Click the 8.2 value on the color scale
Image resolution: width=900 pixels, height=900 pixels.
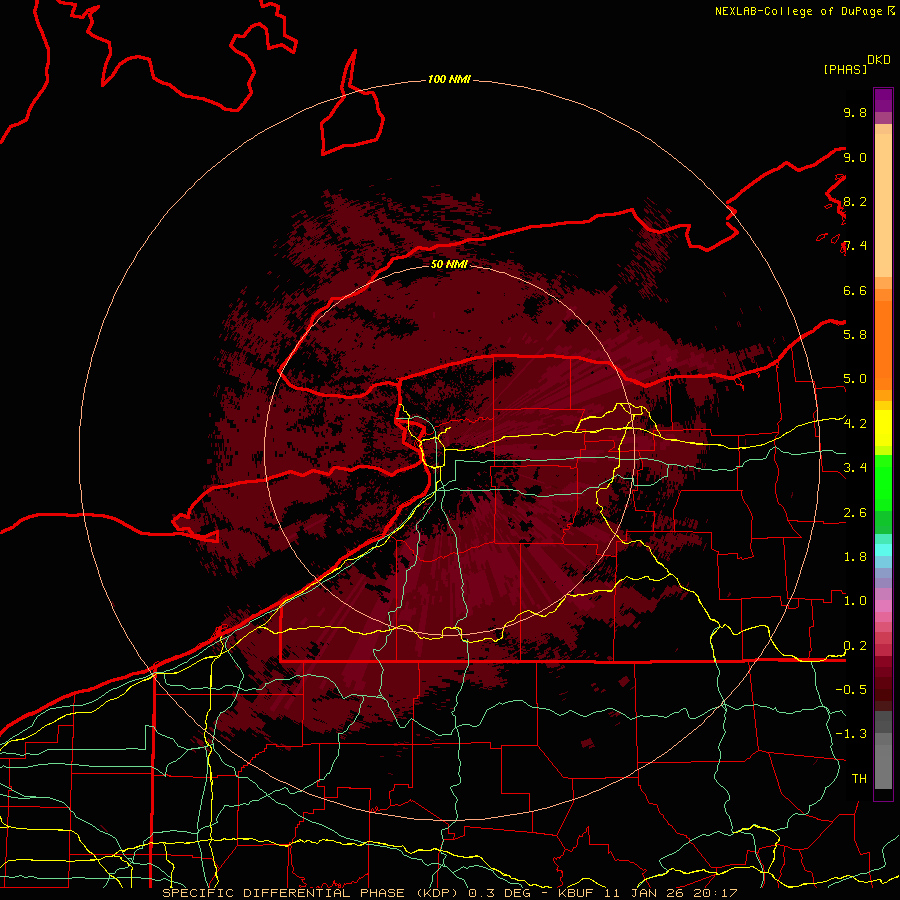click(855, 201)
